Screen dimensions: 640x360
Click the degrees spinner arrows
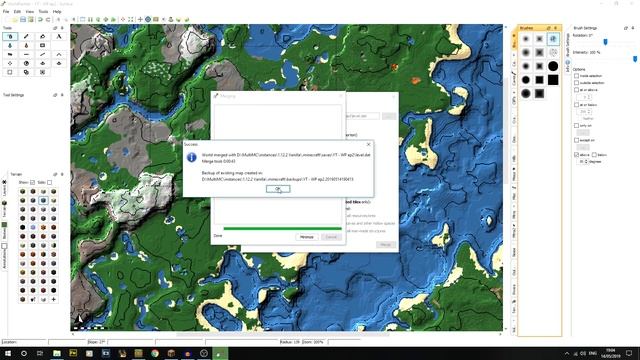click(586, 162)
